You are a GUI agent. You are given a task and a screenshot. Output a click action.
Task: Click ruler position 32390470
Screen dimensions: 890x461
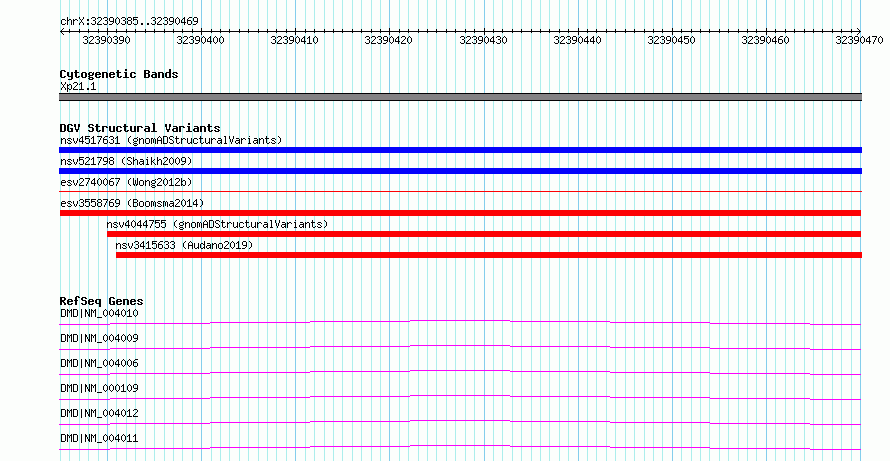point(859,40)
